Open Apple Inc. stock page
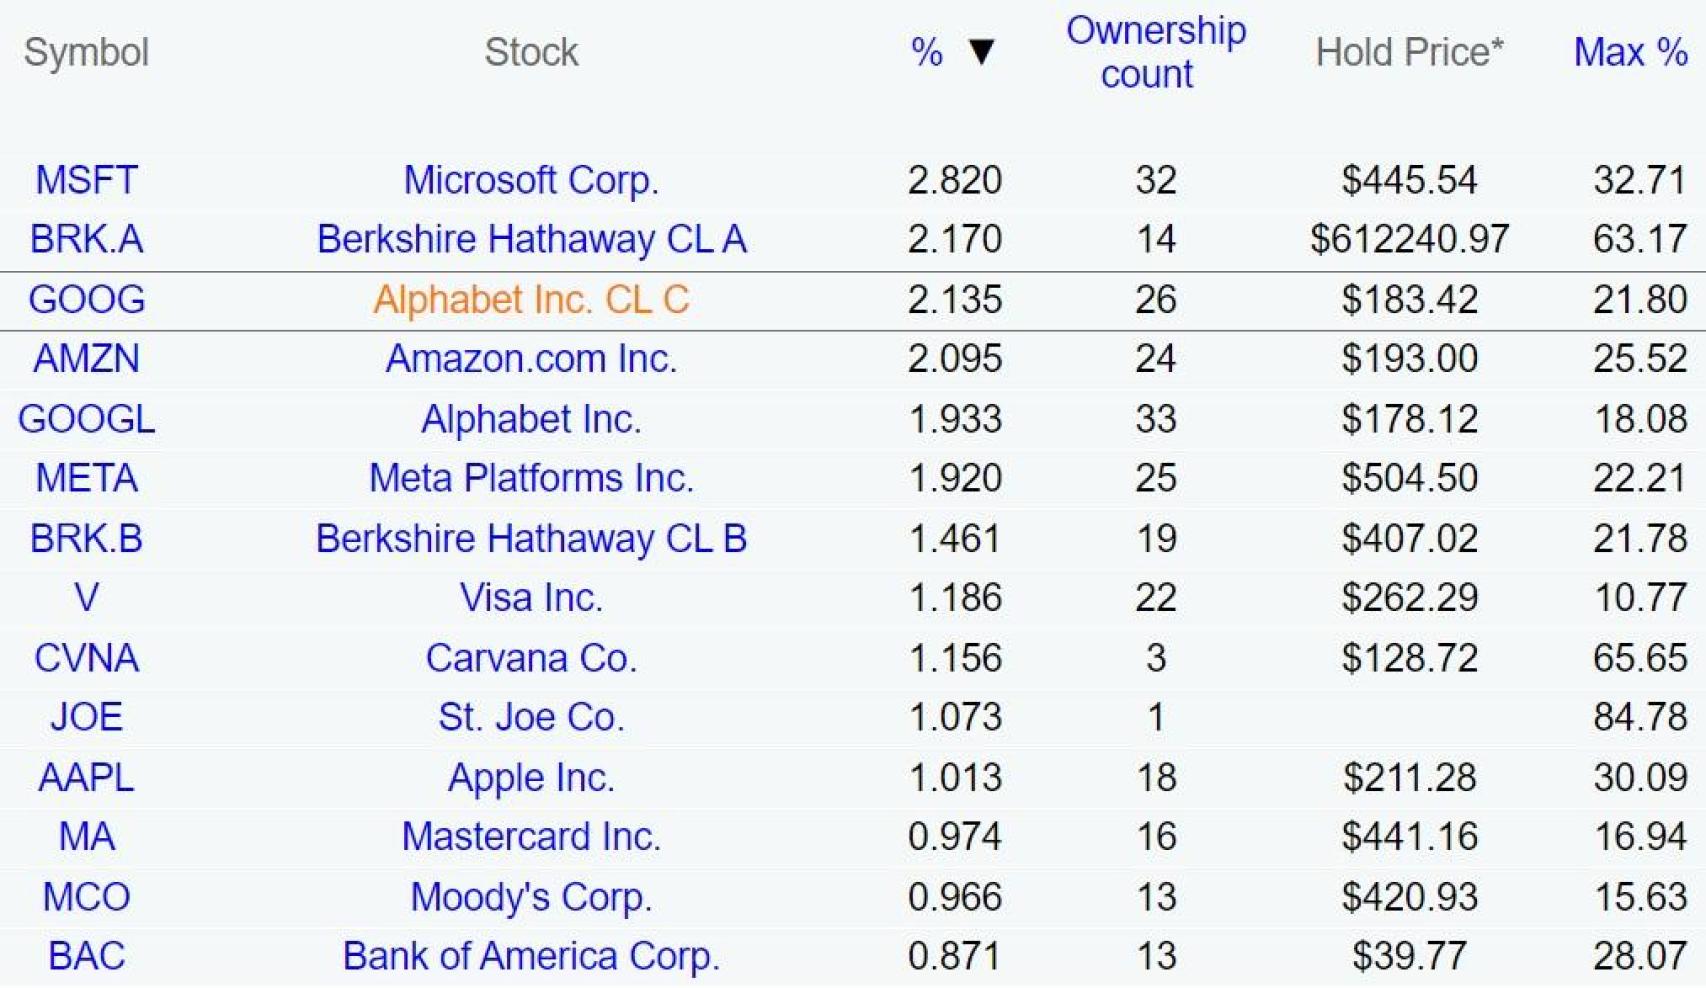 (x=531, y=777)
